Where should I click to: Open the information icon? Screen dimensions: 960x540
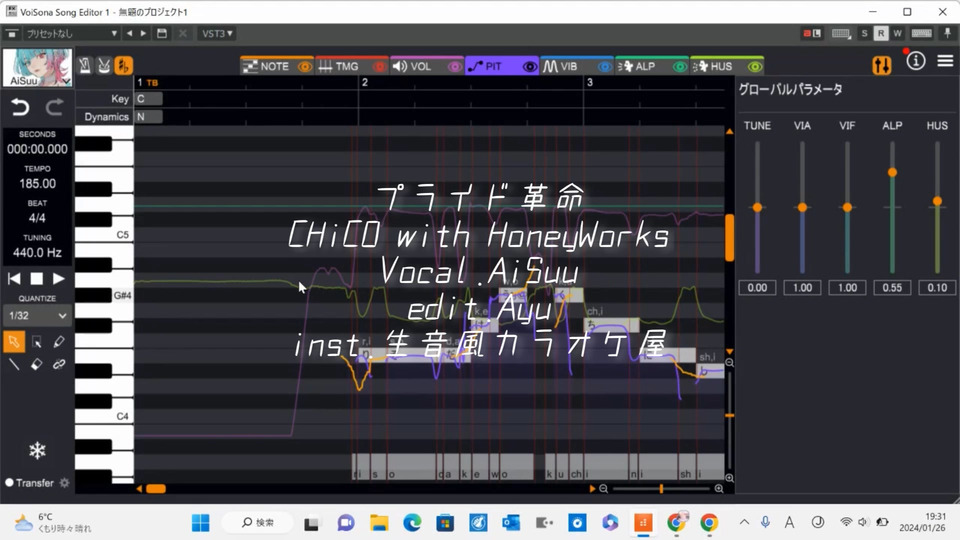point(915,61)
